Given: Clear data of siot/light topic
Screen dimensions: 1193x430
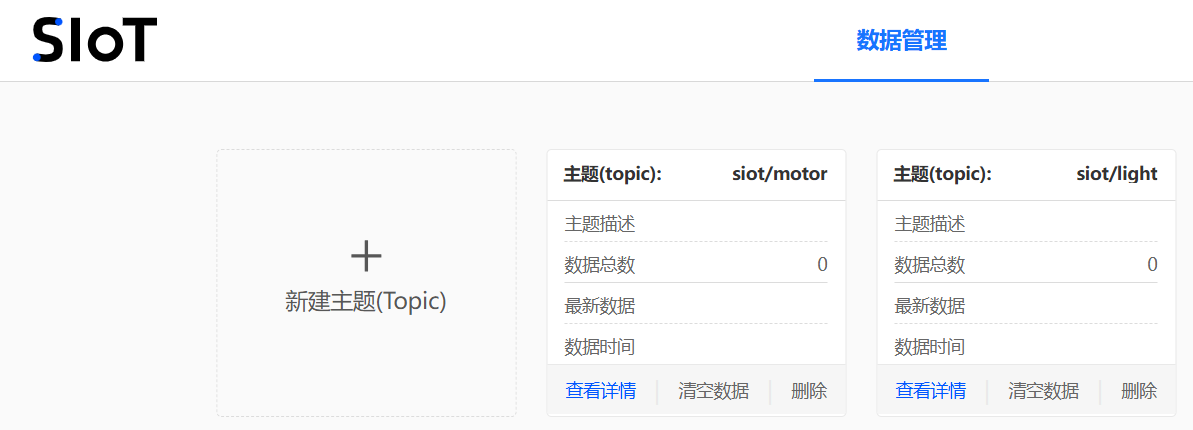Looking at the screenshot, I should pos(1044,392).
